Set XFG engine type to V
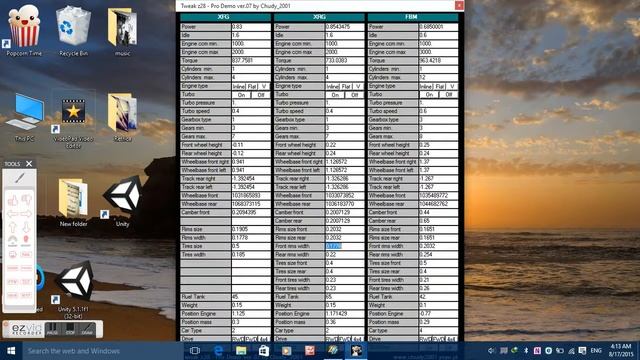Screen dimensions: 640x360 pyautogui.click(x=264, y=87)
